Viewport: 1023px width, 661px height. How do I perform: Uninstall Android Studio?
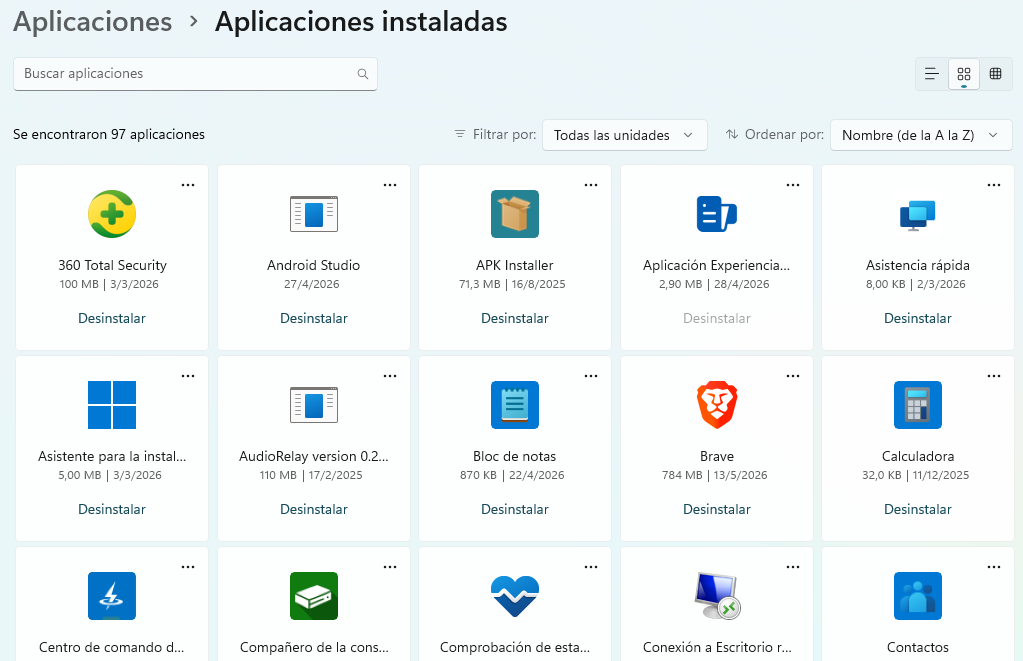[314, 318]
